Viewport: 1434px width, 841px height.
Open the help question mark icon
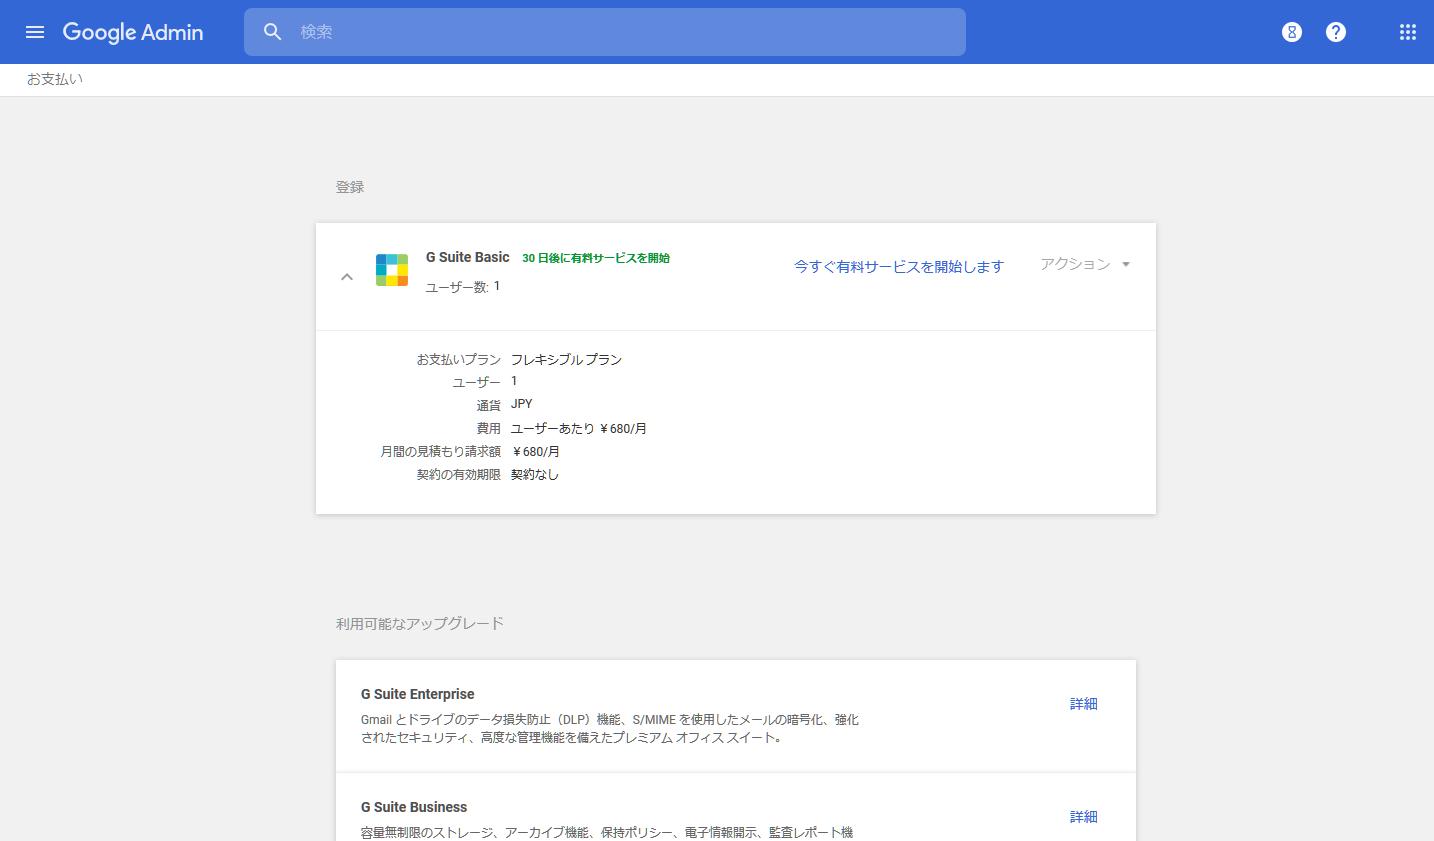(x=1336, y=32)
